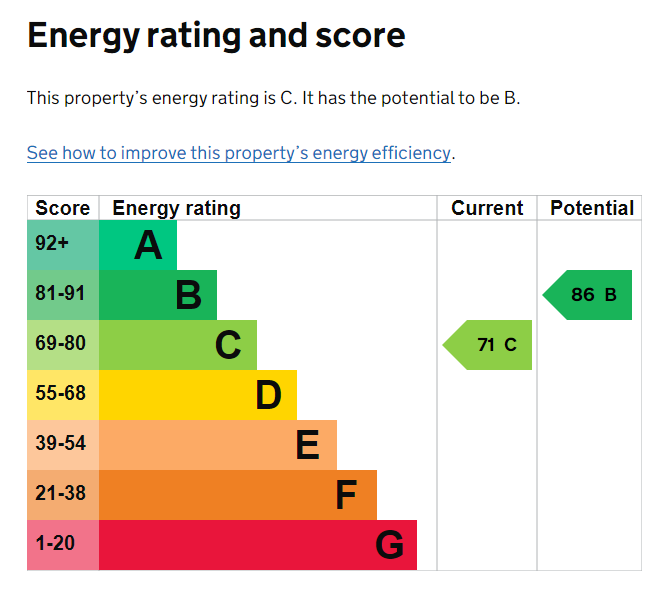Click the green A rating bar

(138, 245)
